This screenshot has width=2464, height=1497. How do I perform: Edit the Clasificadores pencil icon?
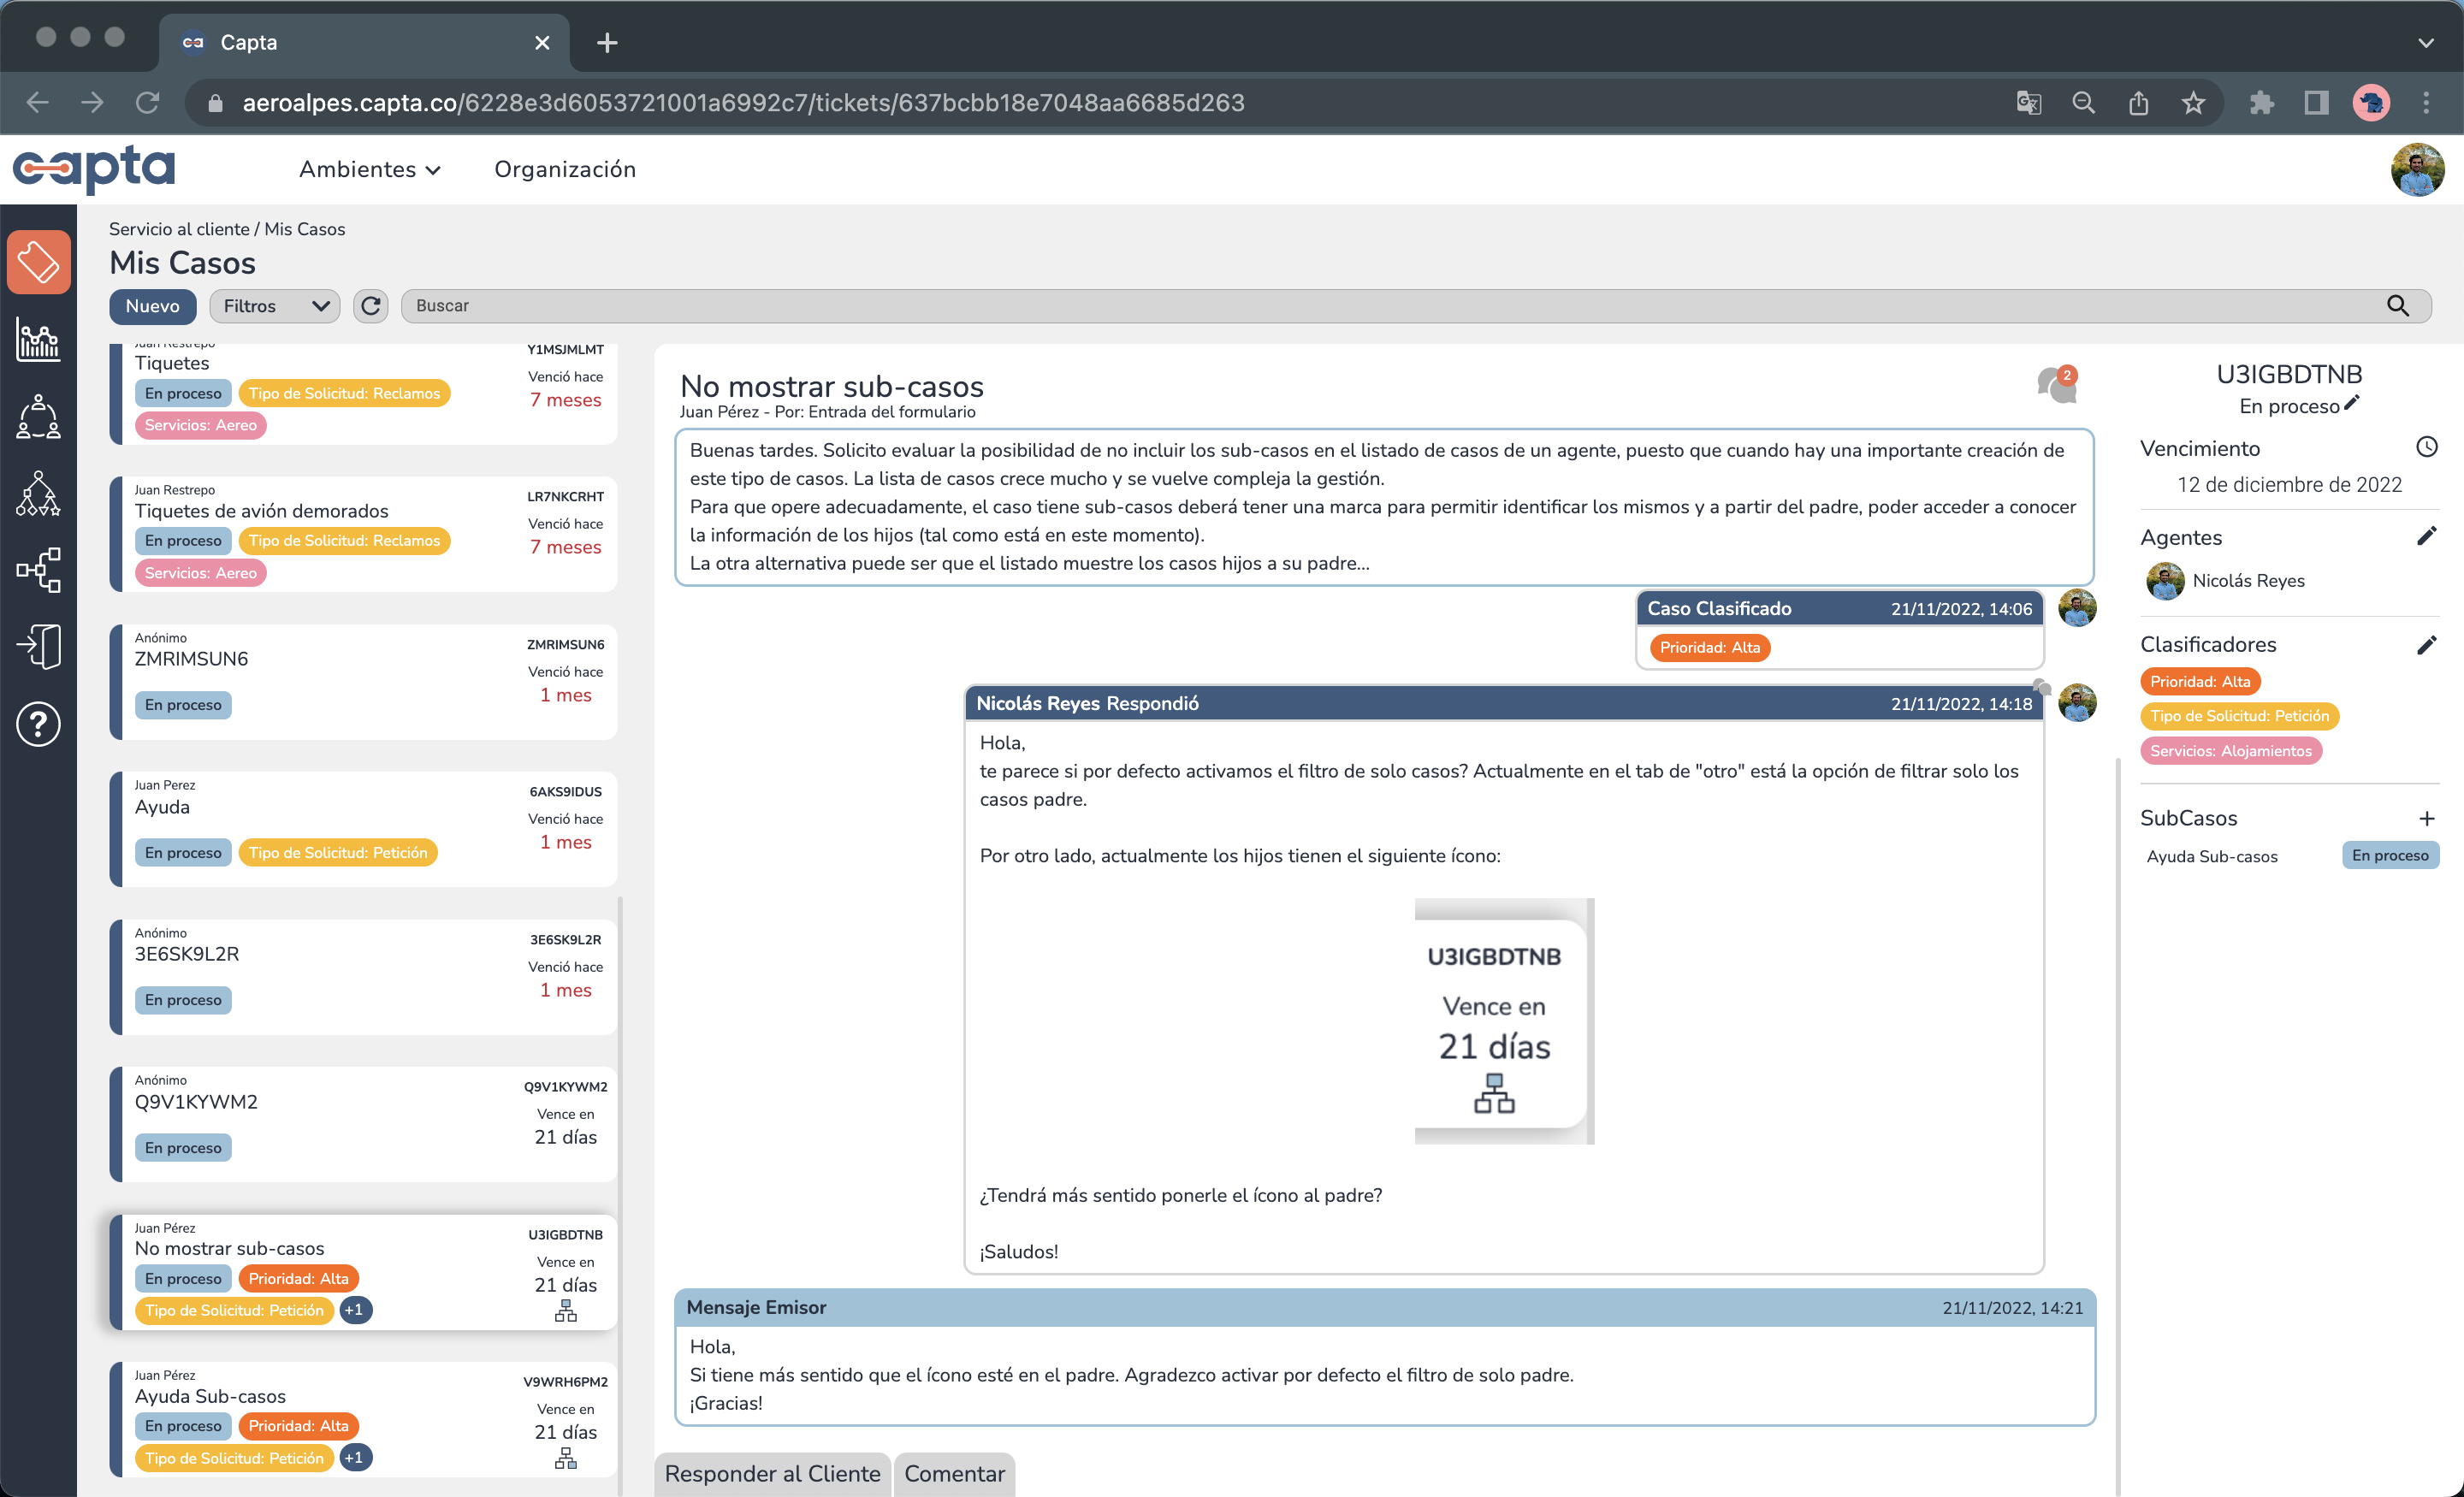[x=2426, y=645]
